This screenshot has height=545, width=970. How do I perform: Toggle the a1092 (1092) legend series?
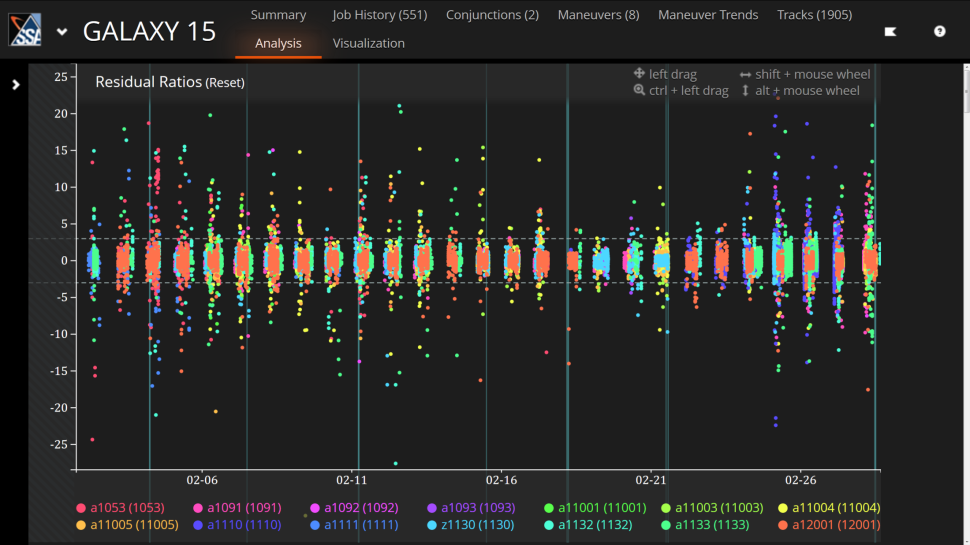click(x=354, y=508)
